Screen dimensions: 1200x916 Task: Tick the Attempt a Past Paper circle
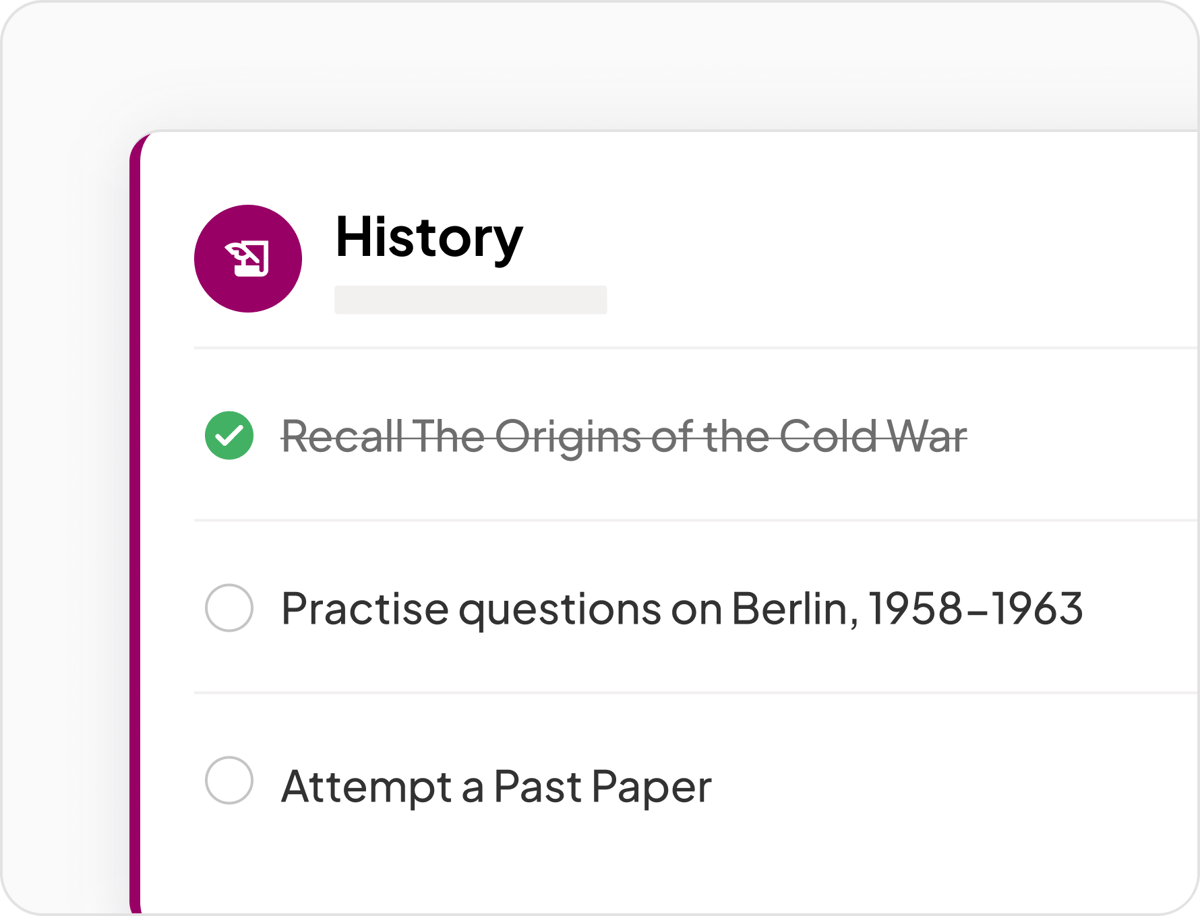229,781
